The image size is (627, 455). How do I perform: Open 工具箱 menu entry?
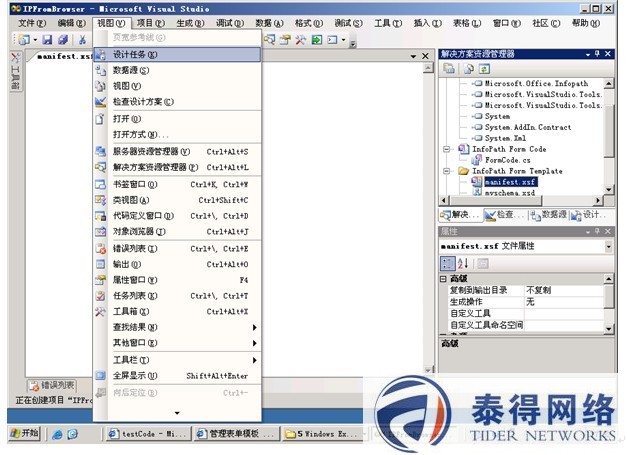177,311
